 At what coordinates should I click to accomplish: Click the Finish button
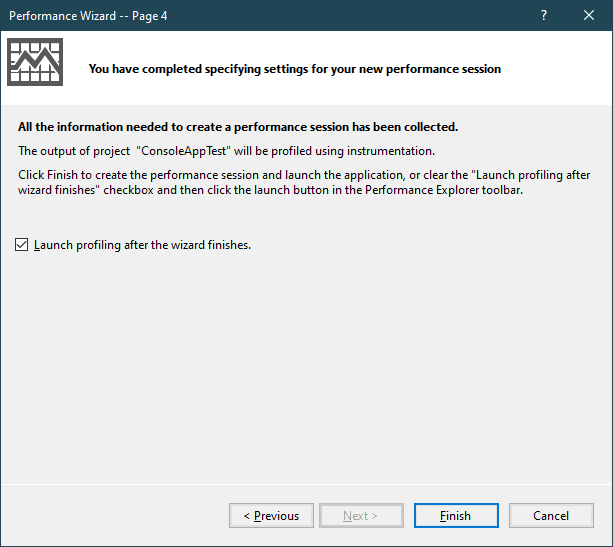(x=456, y=515)
